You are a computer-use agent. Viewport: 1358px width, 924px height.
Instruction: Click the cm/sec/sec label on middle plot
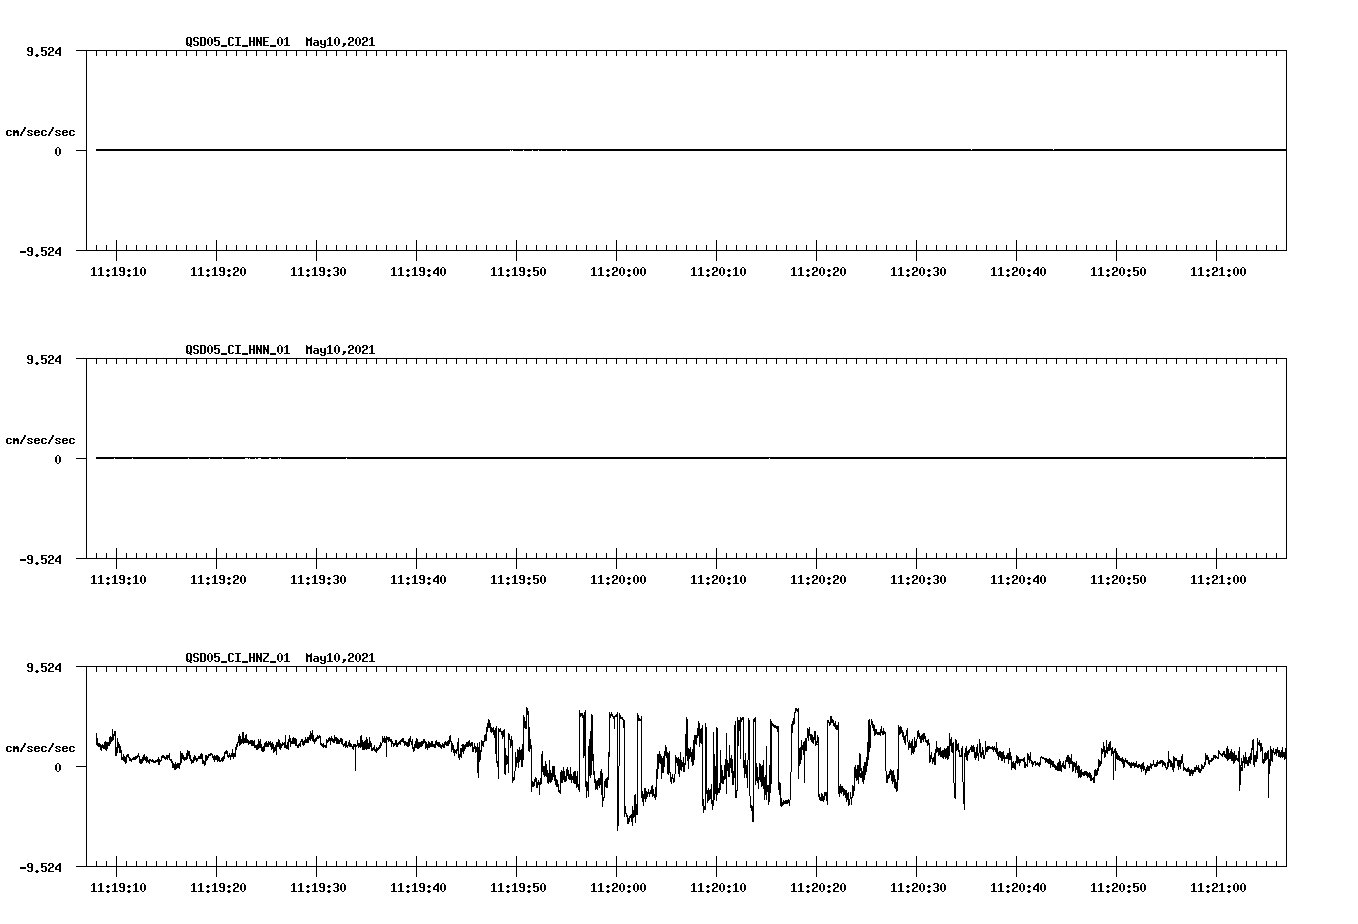pos(41,439)
